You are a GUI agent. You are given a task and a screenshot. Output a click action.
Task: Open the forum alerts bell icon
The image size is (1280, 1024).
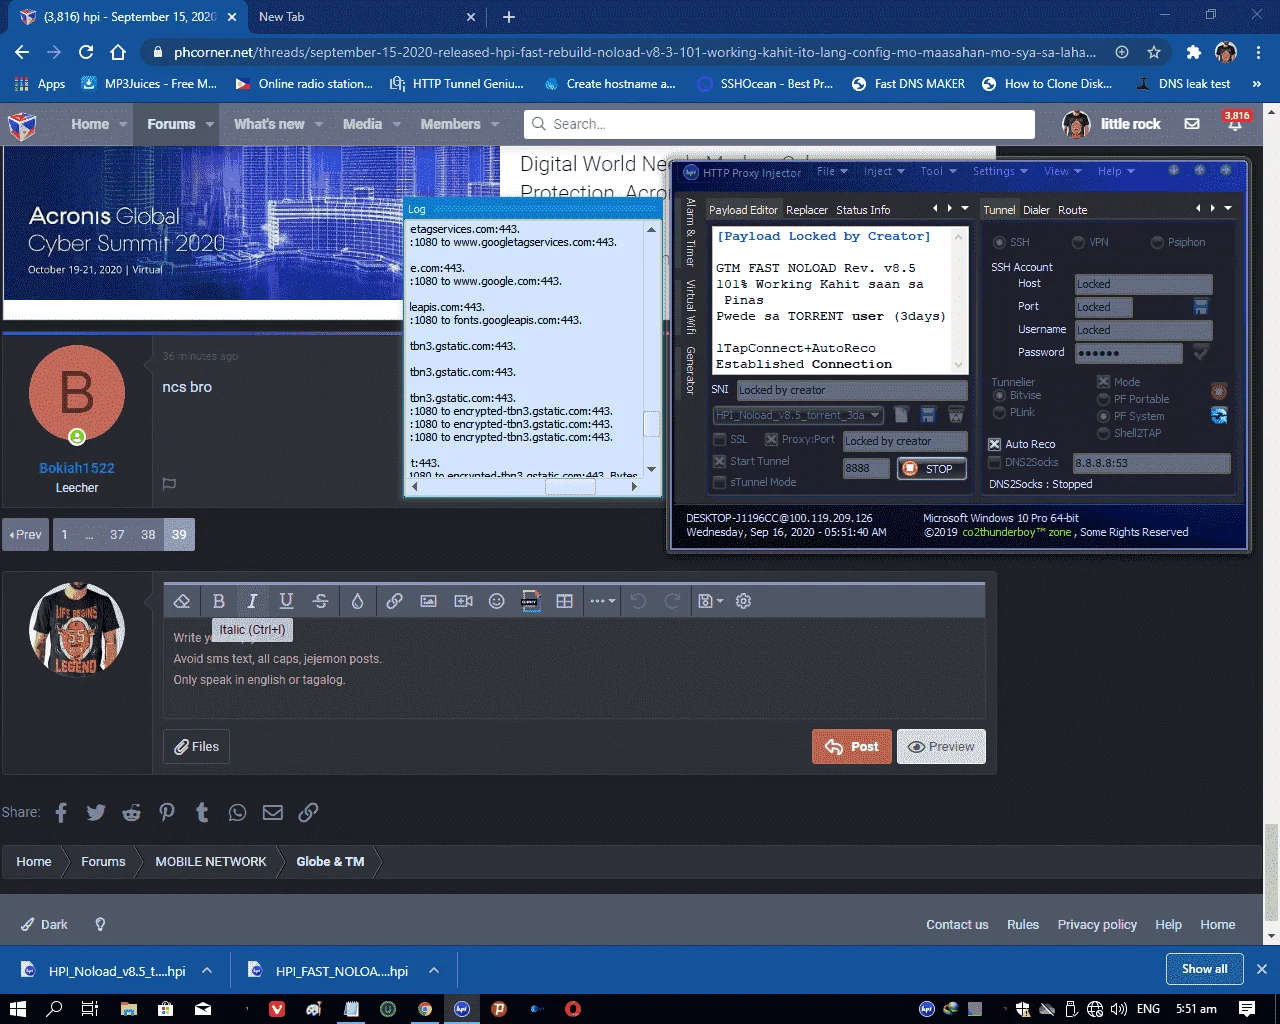(x=1235, y=124)
